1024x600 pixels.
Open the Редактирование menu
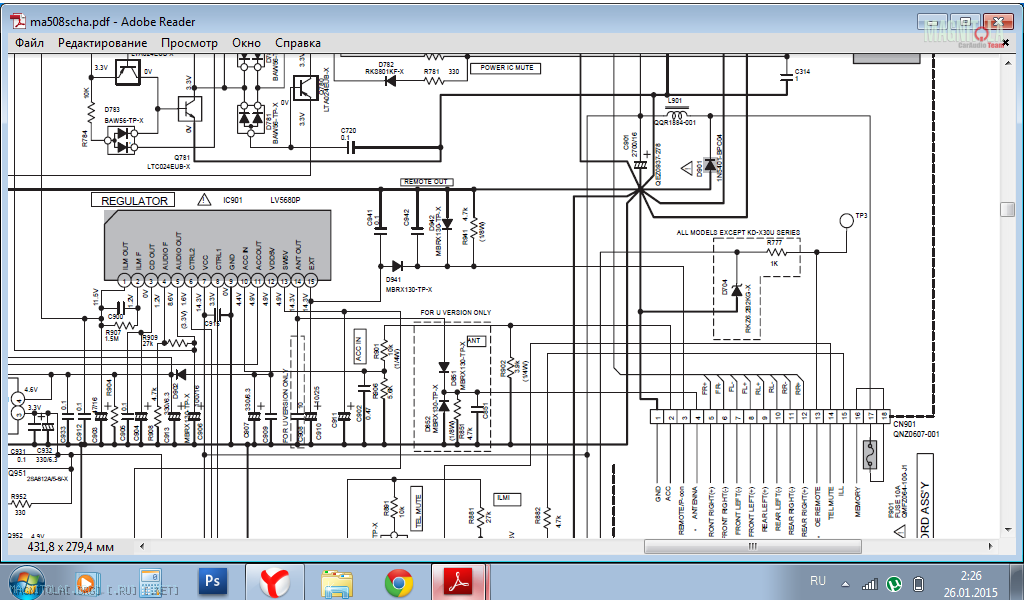click(102, 43)
